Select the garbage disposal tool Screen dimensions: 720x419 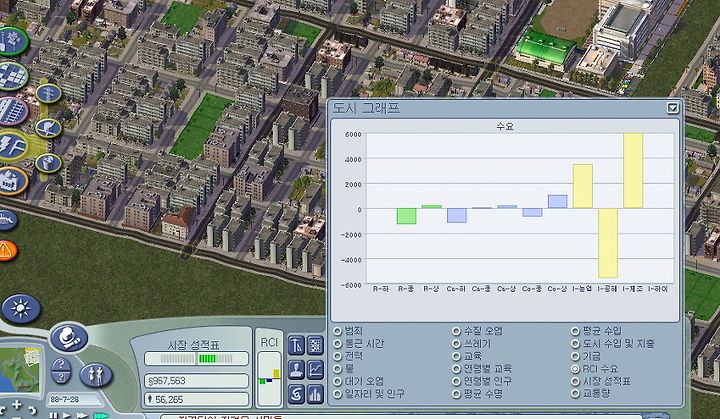48,163
